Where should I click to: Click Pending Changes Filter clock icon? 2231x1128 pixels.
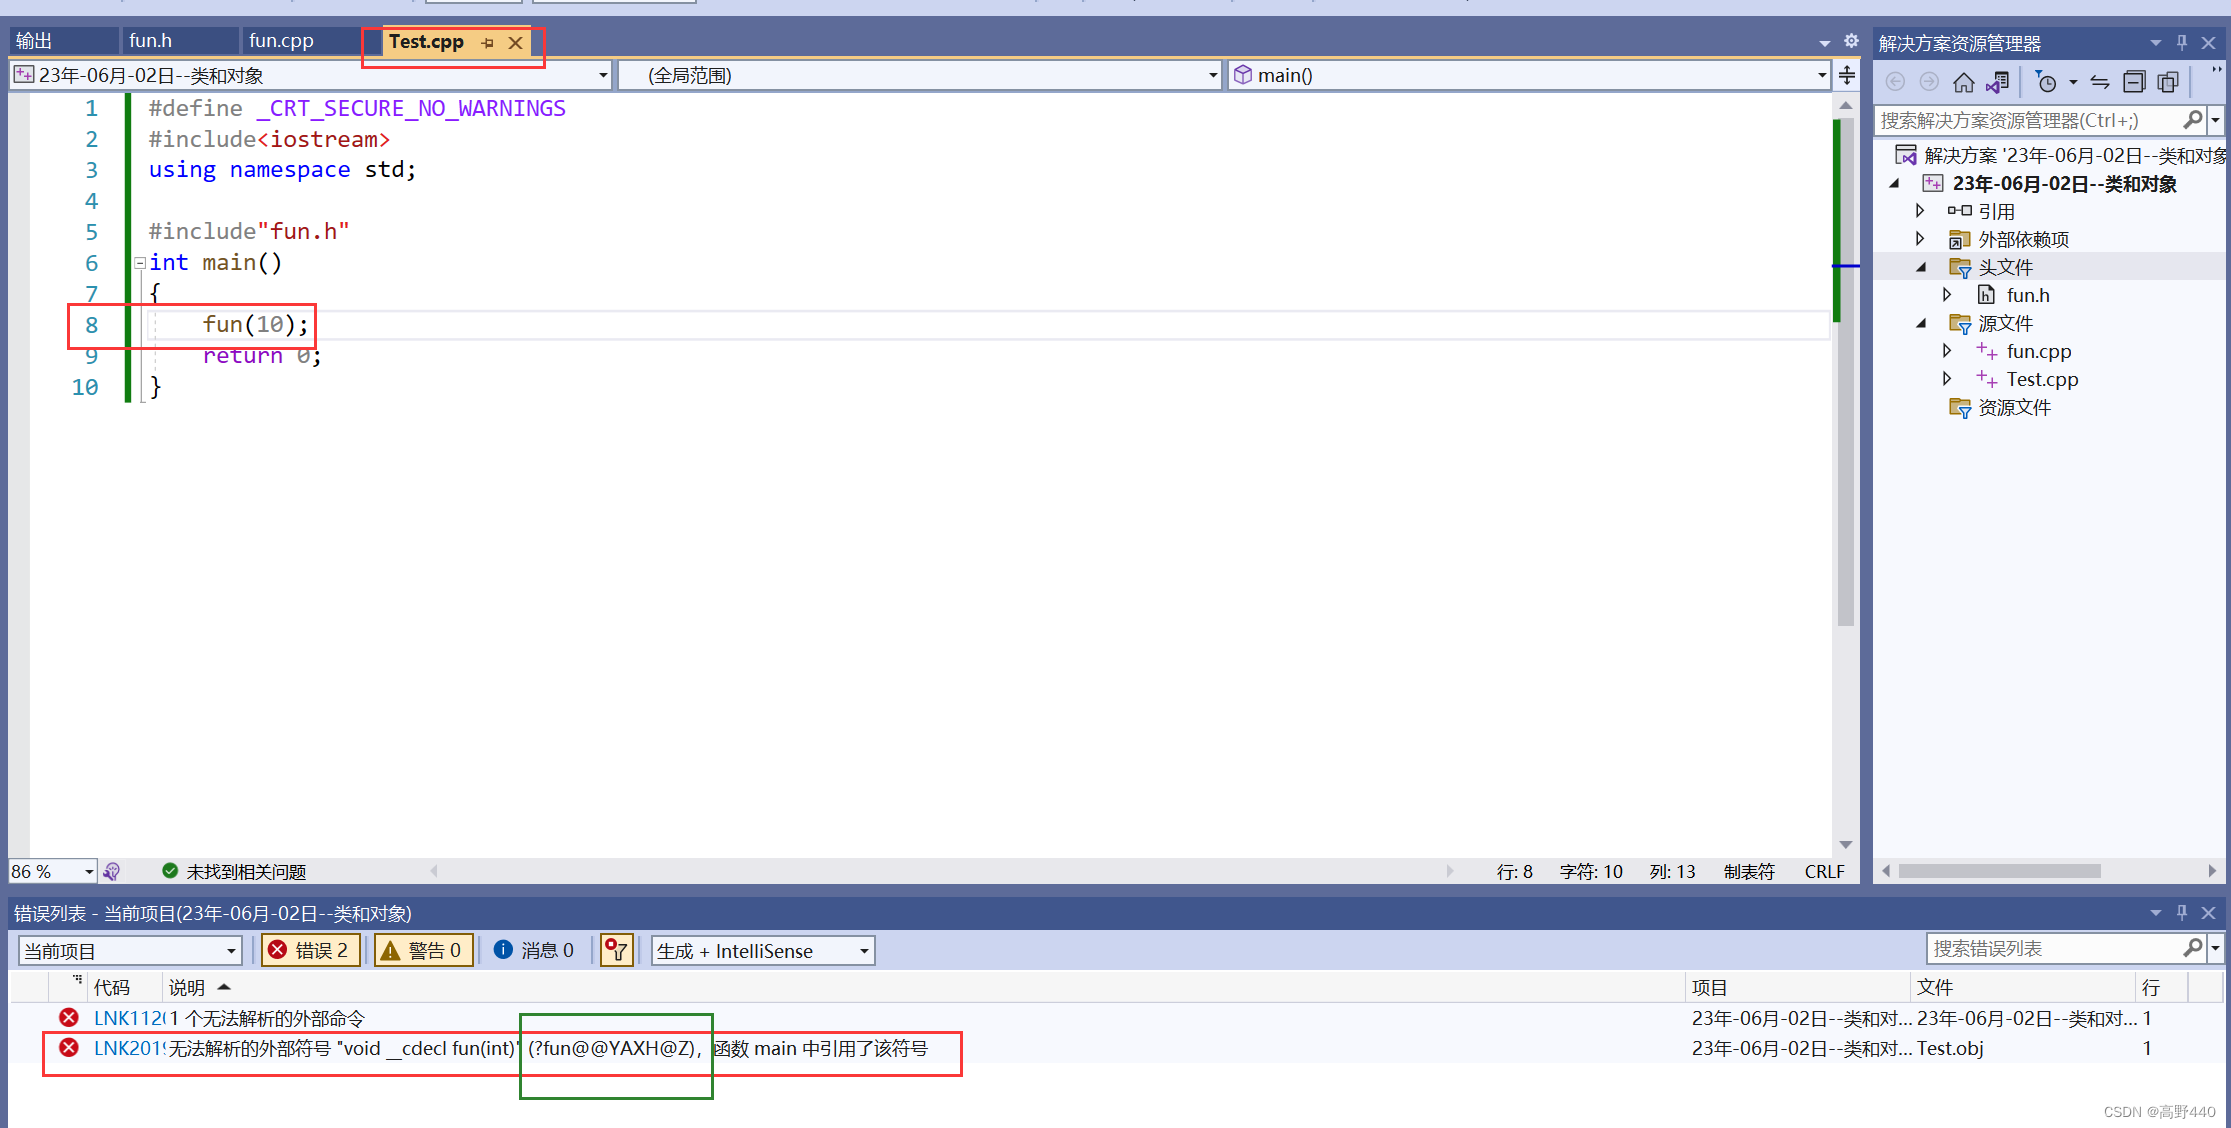pyautogui.click(x=2046, y=82)
